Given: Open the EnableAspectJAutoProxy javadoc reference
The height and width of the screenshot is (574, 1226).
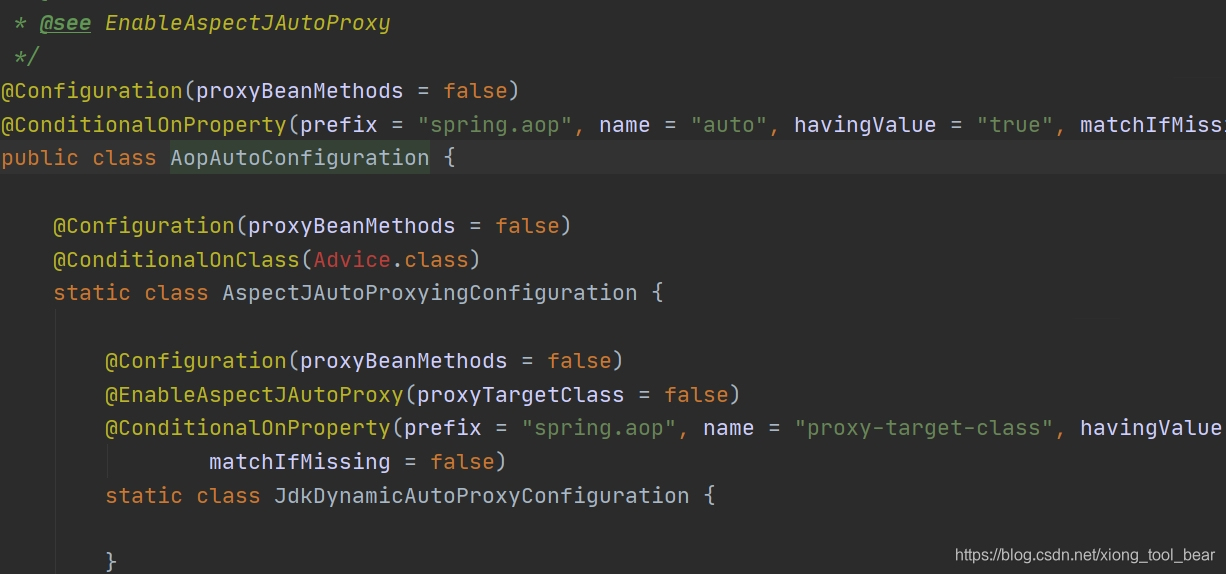Looking at the screenshot, I should coord(247,22).
